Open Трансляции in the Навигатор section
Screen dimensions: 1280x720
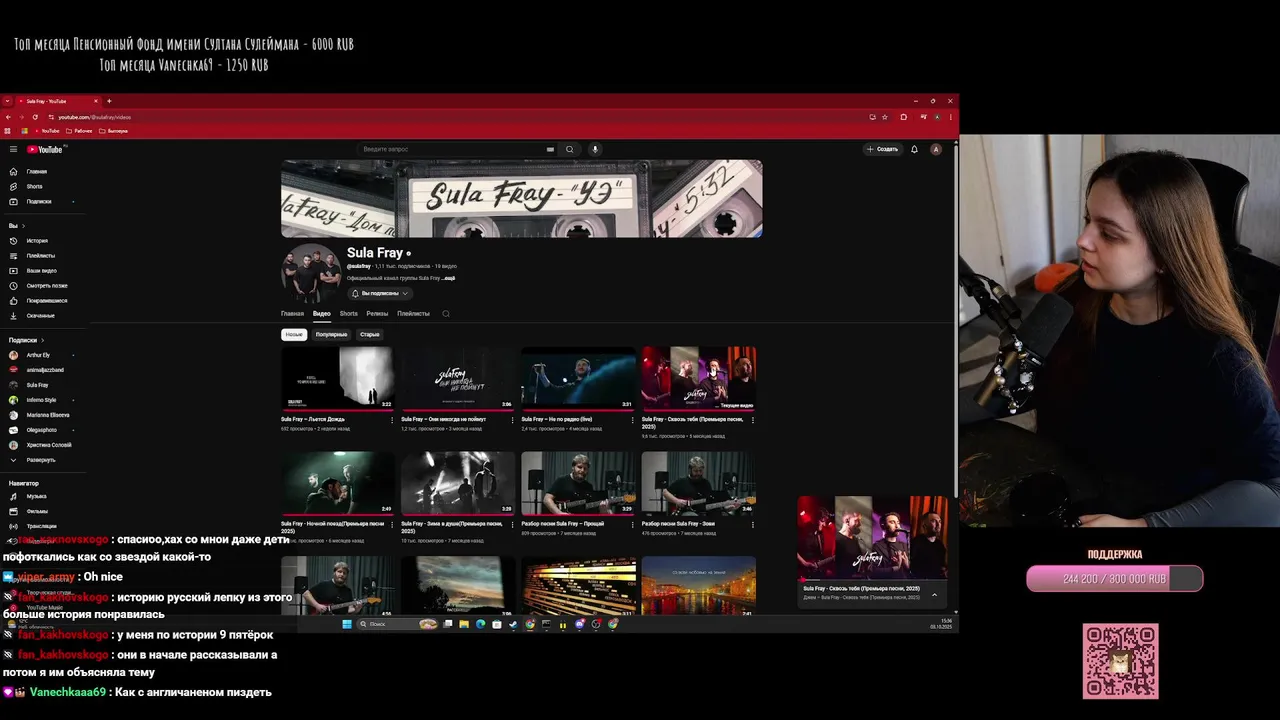[x=41, y=526]
